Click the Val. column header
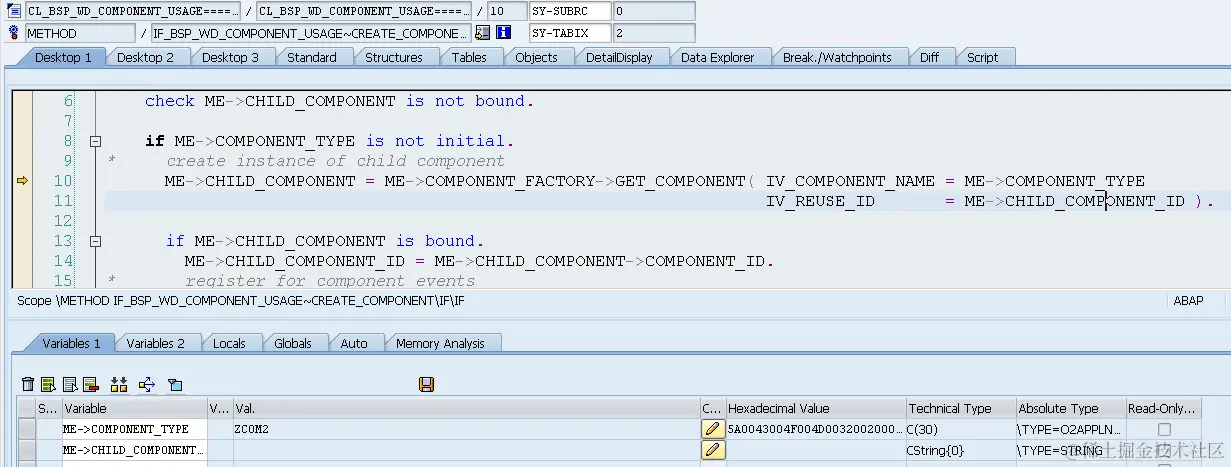1231x467 pixels. click(466, 408)
